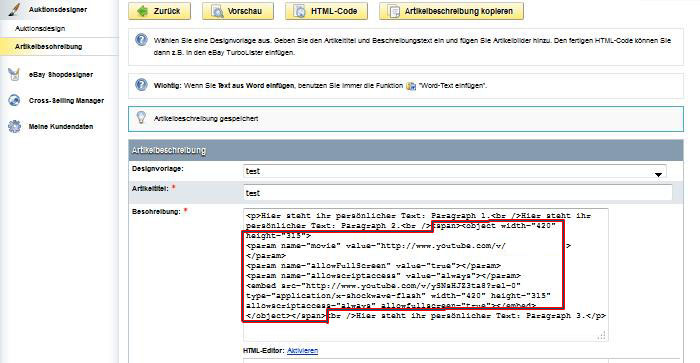The height and width of the screenshot is (363, 700).
Task: Click into the Beschreibung text area
Action: tap(425, 275)
